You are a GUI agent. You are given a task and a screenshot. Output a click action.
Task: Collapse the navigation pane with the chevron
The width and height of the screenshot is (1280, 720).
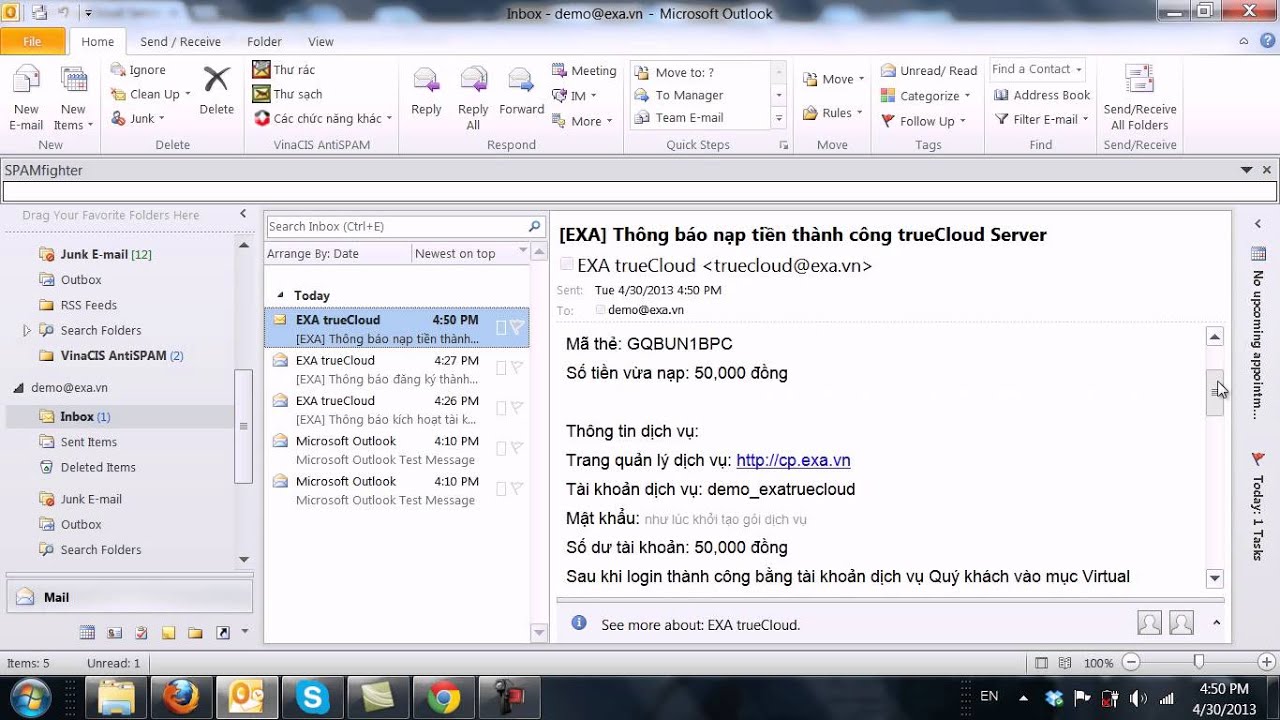pos(242,214)
